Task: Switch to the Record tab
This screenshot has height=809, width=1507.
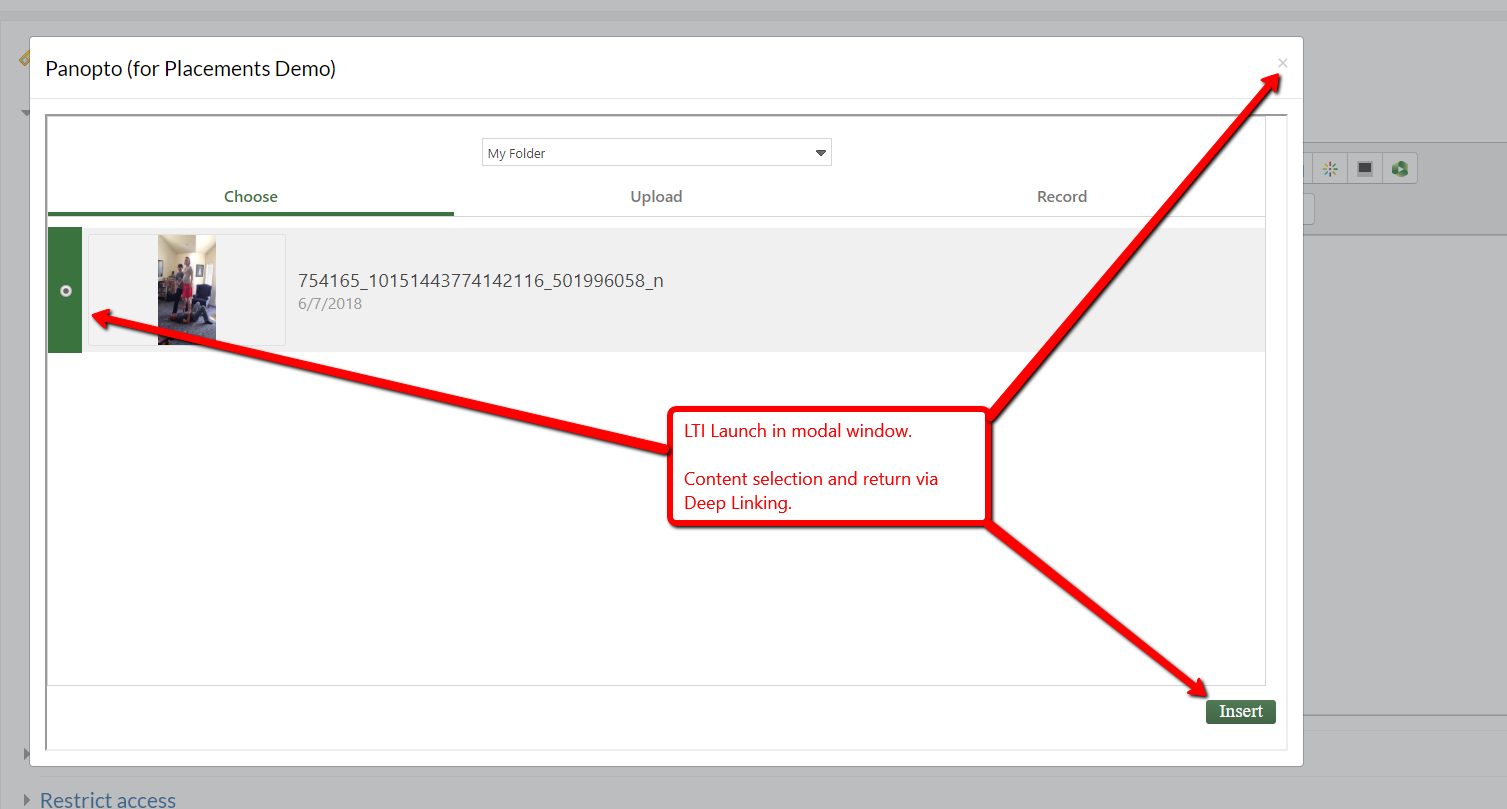Action: pos(1062,197)
